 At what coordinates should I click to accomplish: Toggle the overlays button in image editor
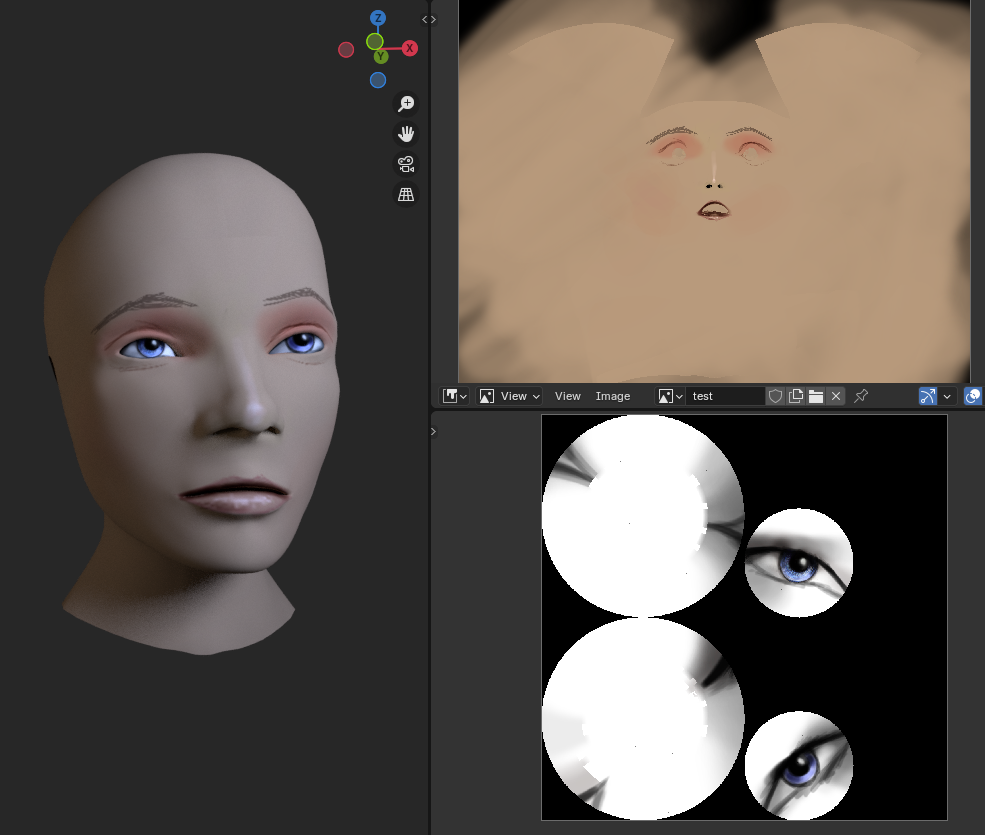click(972, 396)
